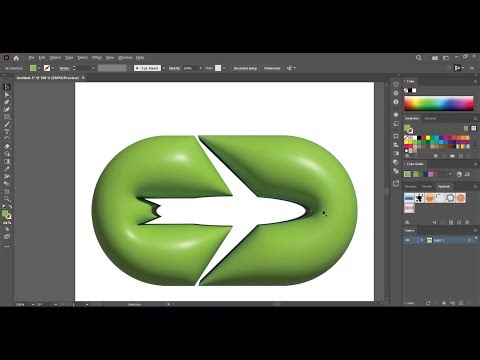Select the Artboard tool

[7, 191]
